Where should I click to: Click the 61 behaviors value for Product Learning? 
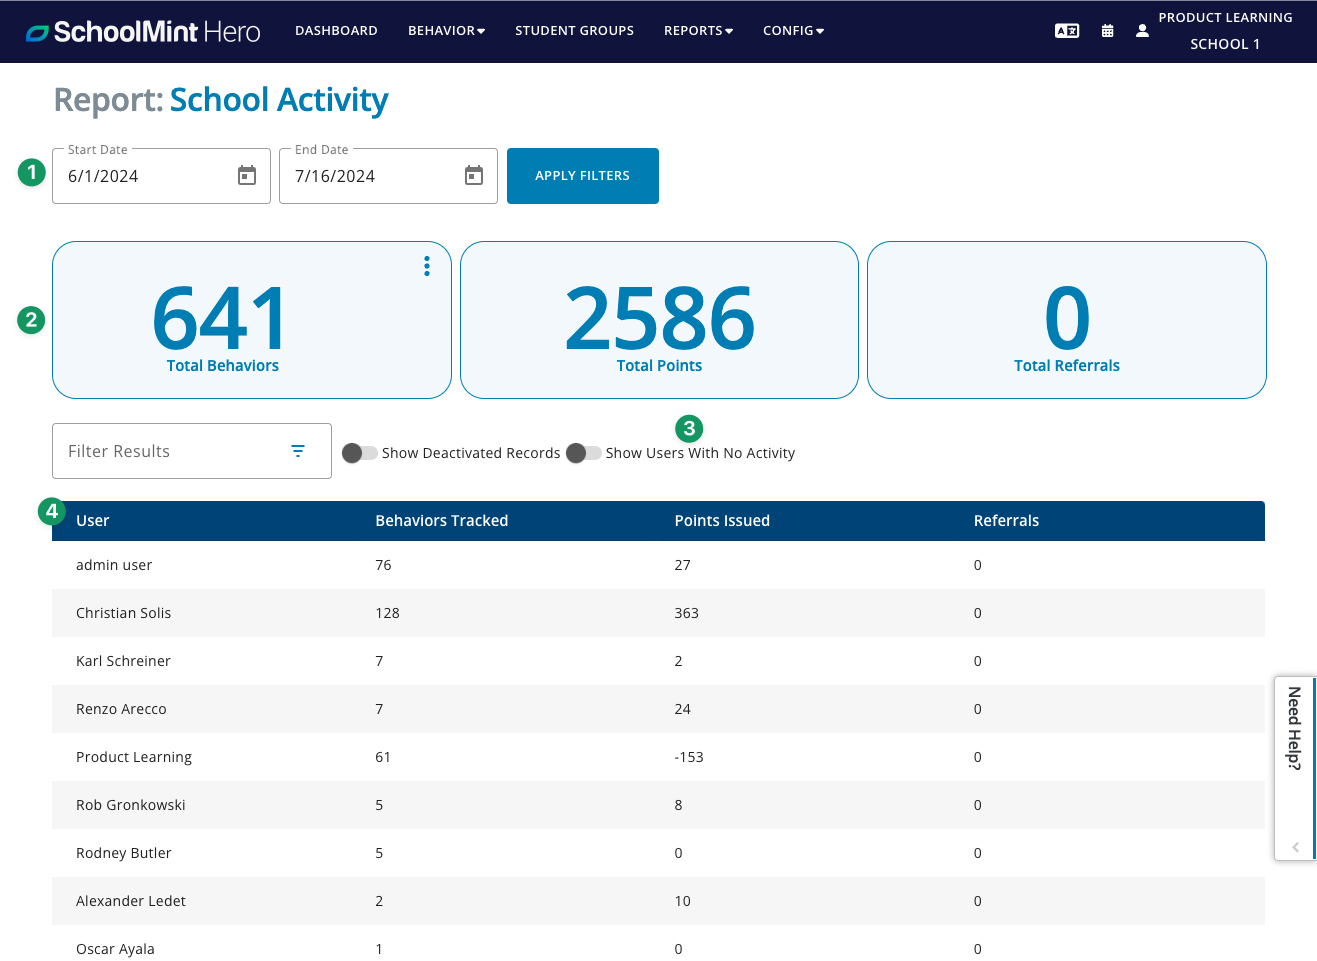(x=383, y=757)
